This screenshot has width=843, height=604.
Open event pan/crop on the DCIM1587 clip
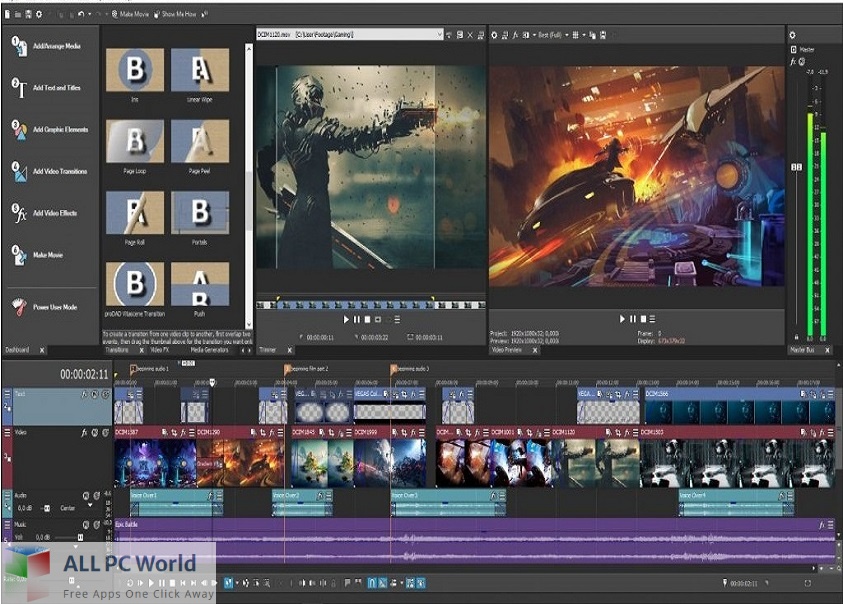click(x=174, y=432)
